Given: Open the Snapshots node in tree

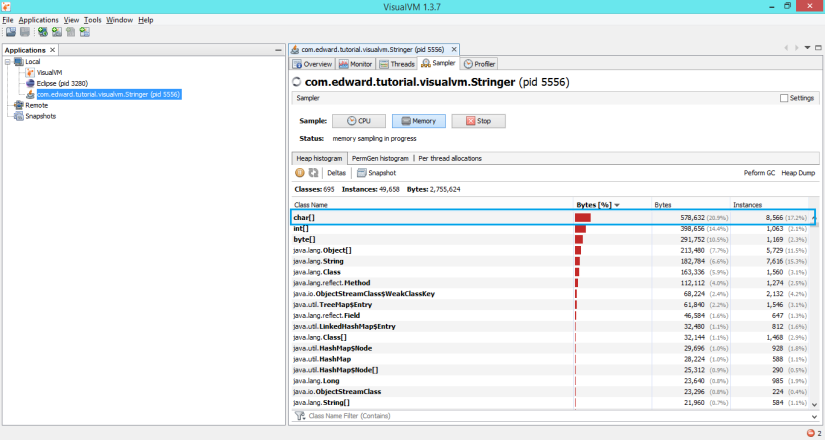Looking at the screenshot, I should point(40,116).
